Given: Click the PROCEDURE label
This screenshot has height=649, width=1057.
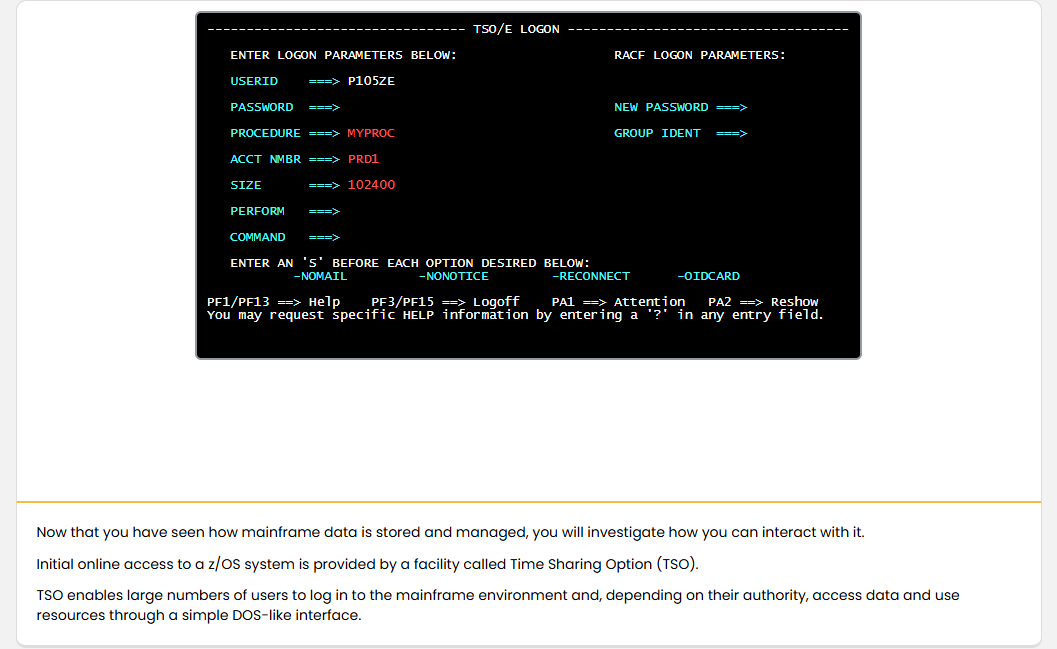Looking at the screenshot, I should pos(265,133).
